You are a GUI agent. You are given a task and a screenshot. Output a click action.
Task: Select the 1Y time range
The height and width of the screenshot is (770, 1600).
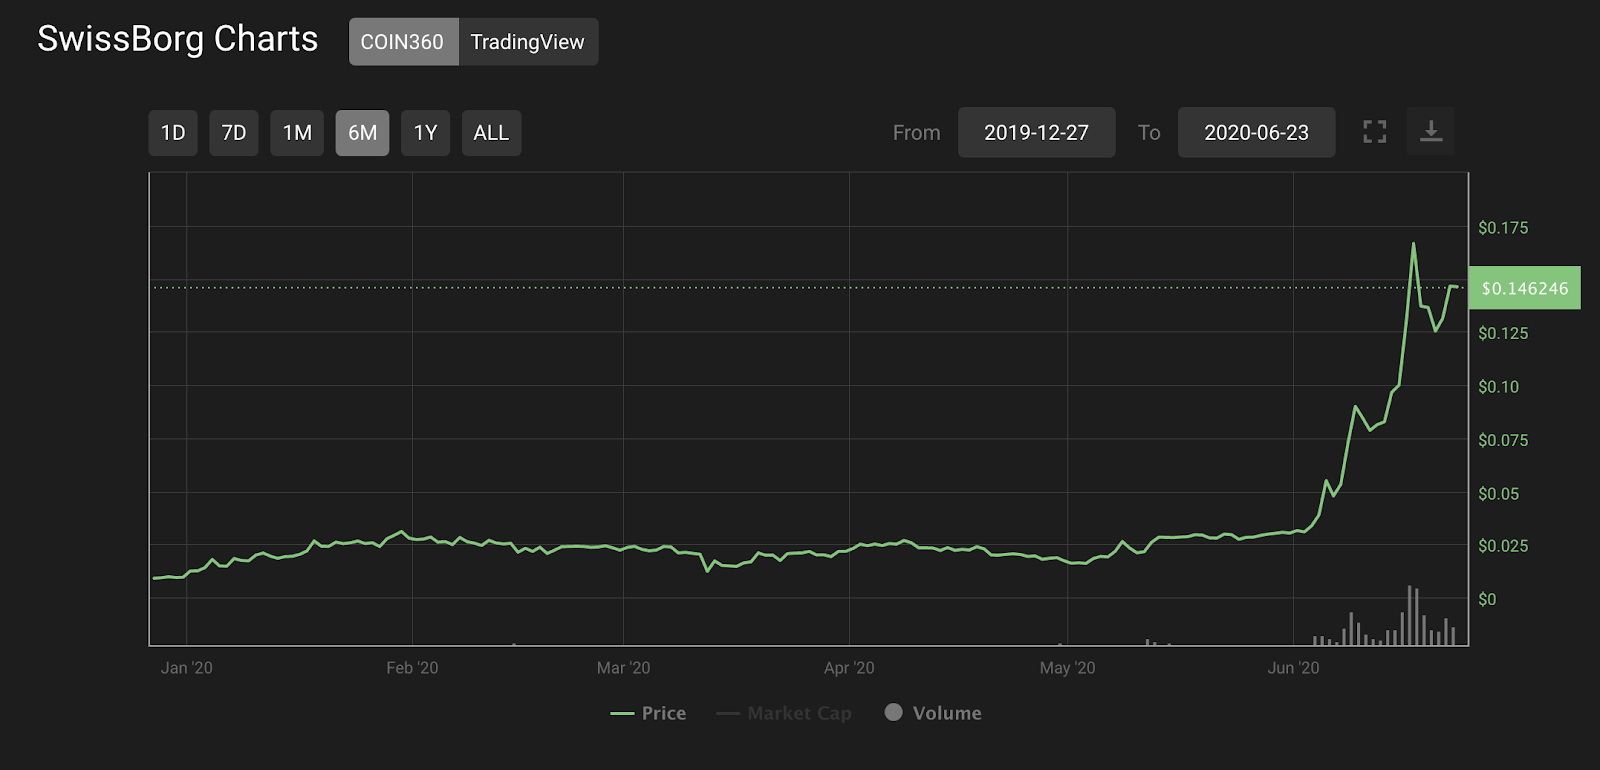pyautogui.click(x=426, y=133)
